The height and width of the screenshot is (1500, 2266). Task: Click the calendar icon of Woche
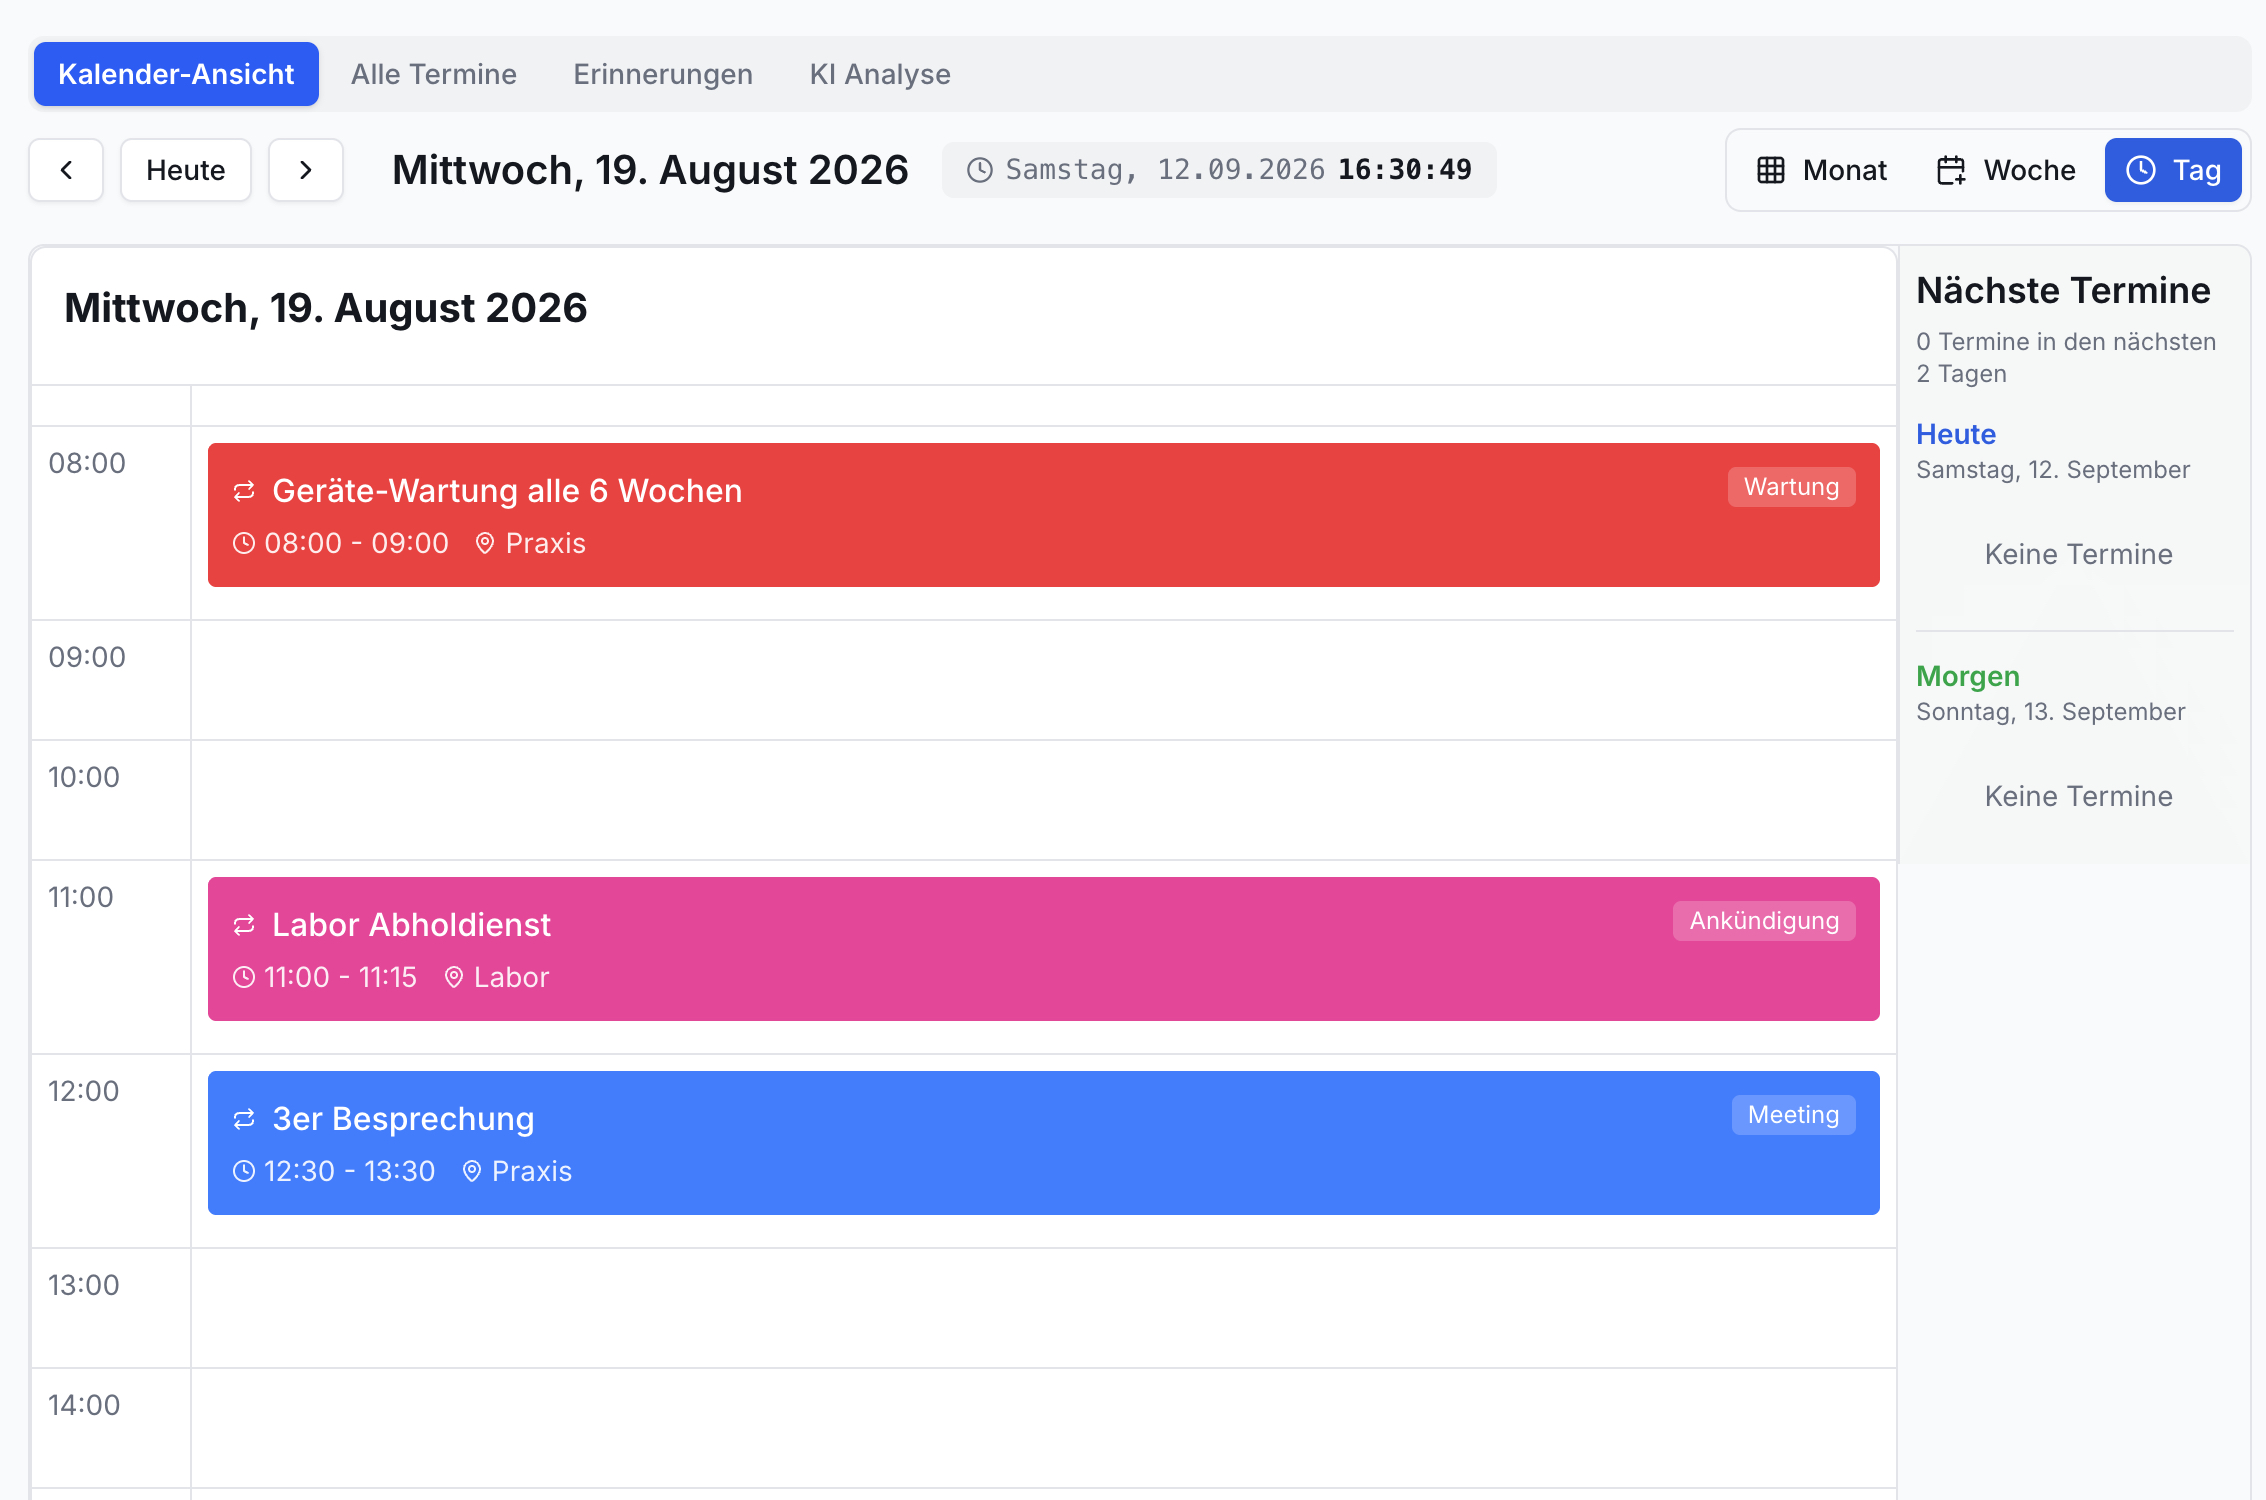1951,170
